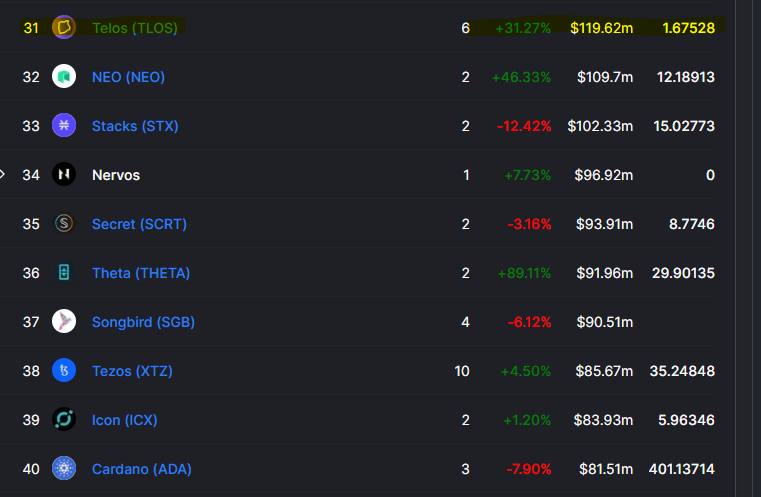Click Tezos TVL value $85.67m
This screenshot has width=761, height=497.
604,371
